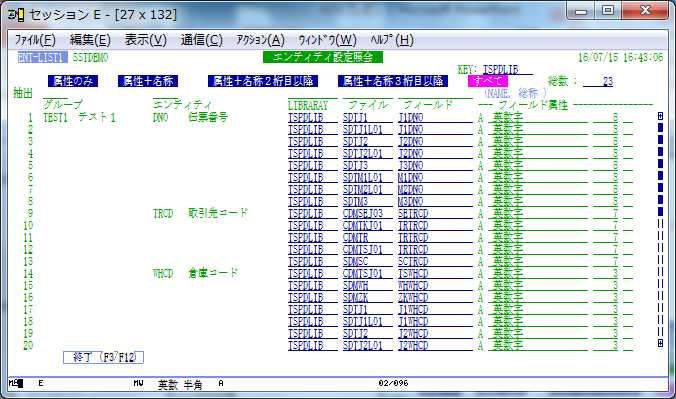Click the 属性+名称2桁目以降 button

coord(263,81)
